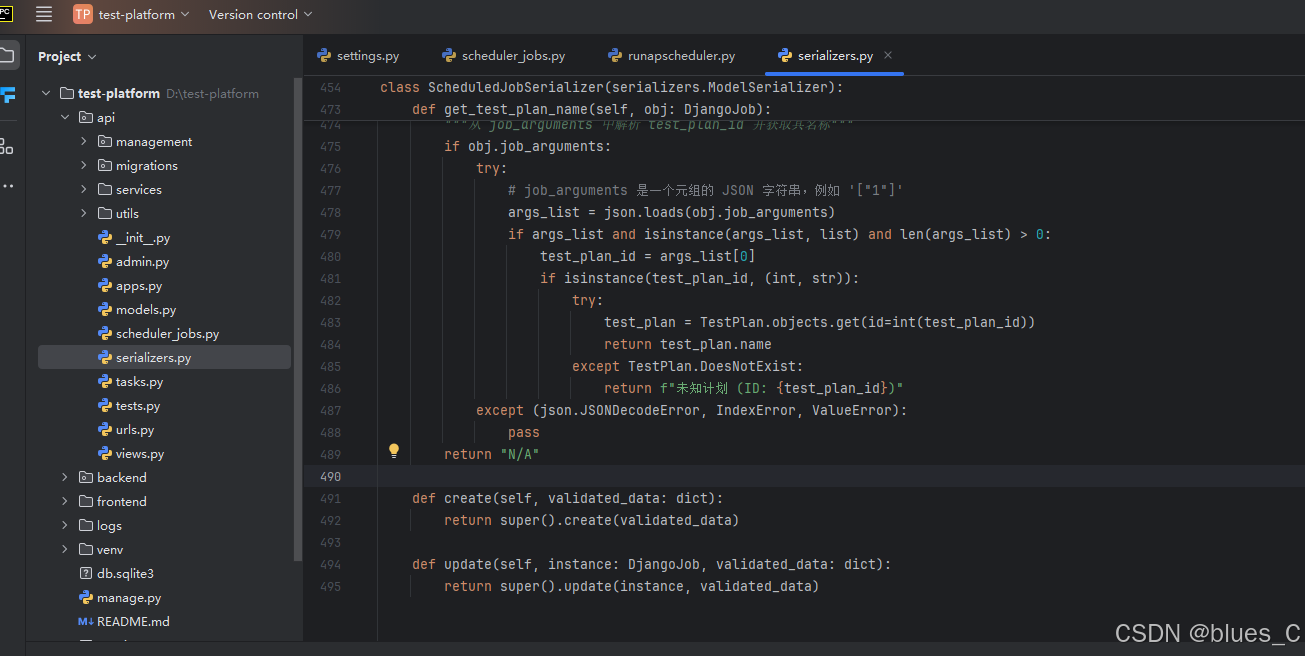Click the 'pass' statement on line 488
The image size is (1305, 656).
(524, 432)
